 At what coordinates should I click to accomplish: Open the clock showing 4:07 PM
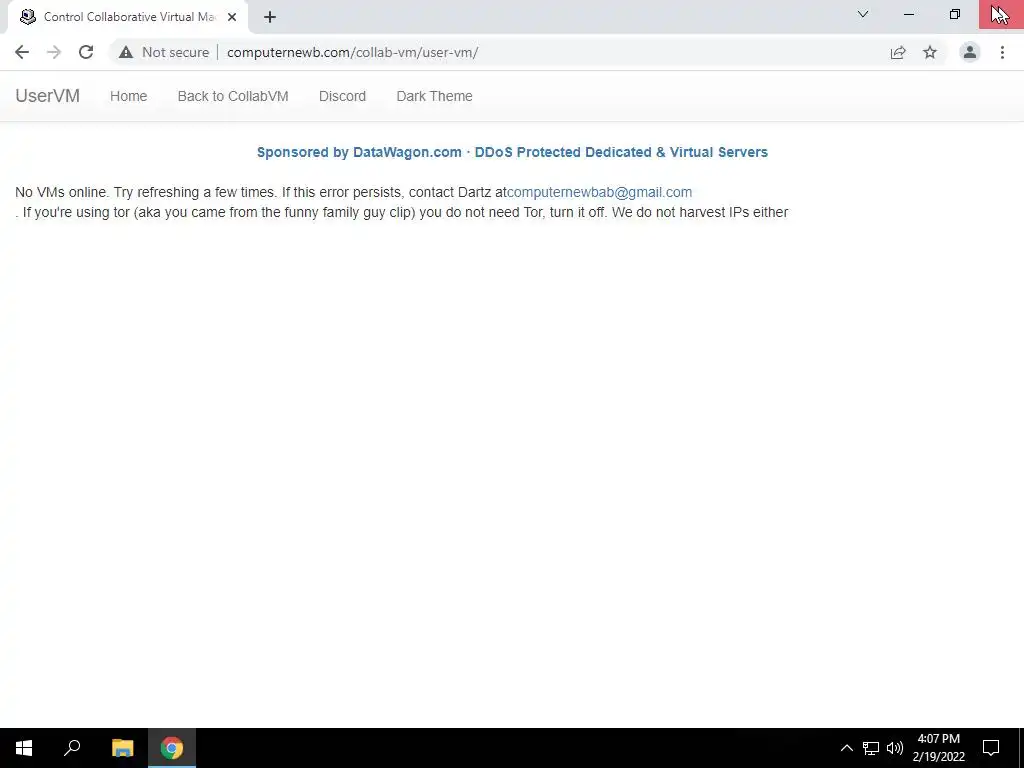pos(938,748)
